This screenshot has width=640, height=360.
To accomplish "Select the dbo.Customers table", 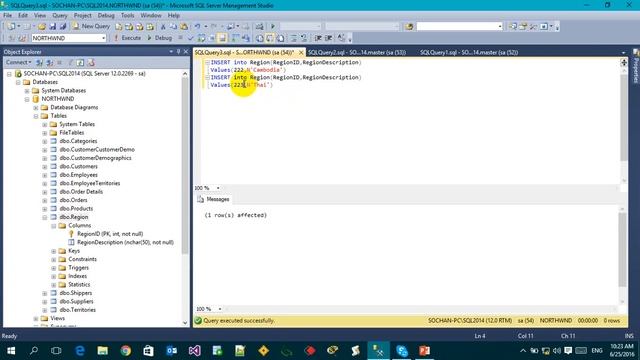I will click(x=78, y=167).
